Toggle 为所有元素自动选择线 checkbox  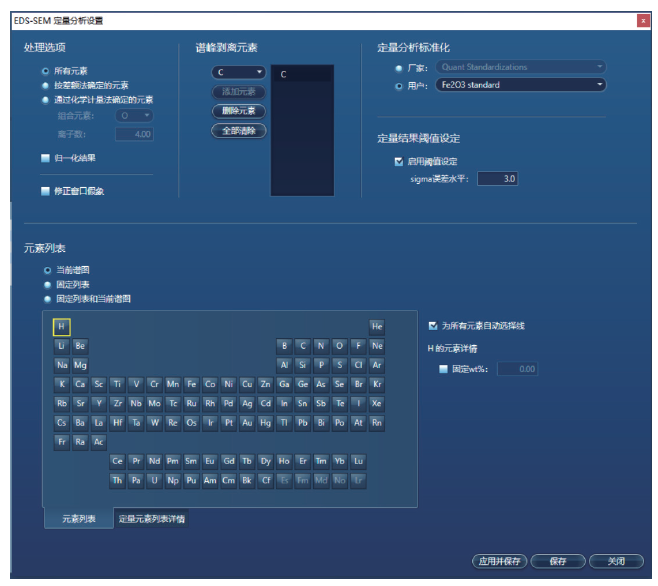pyautogui.click(x=432, y=326)
